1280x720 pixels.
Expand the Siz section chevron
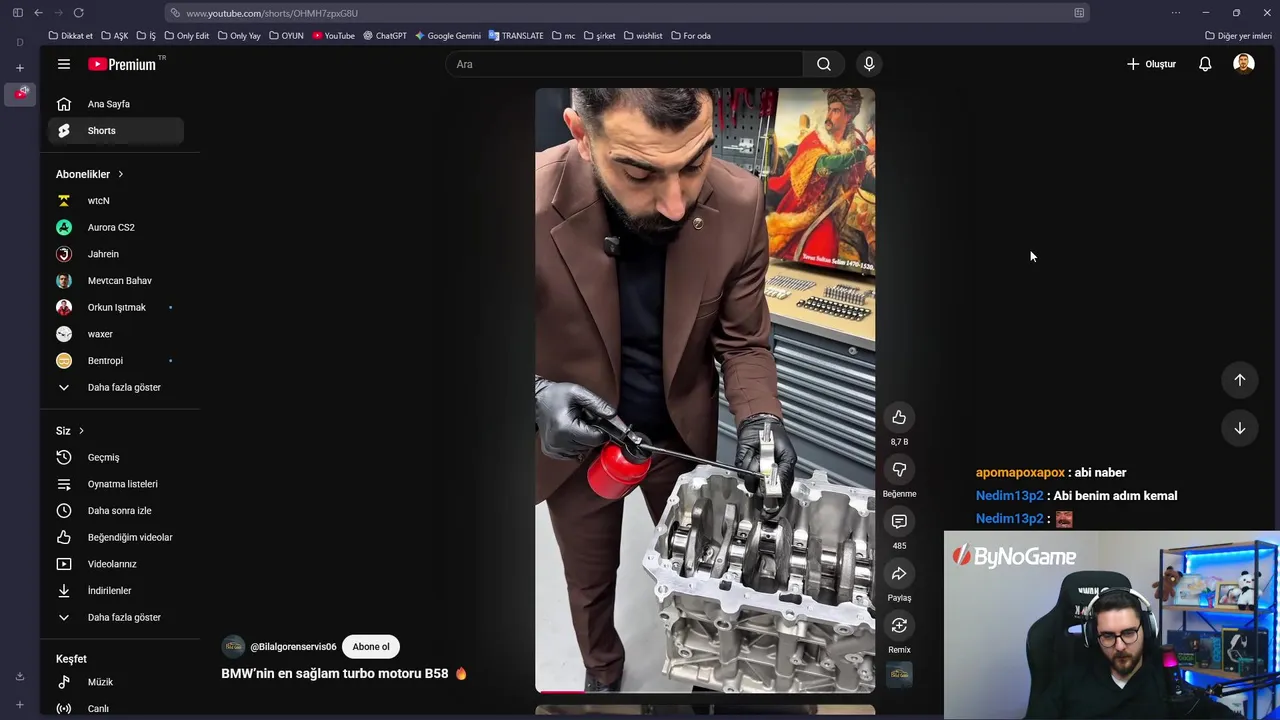[x=81, y=431]
